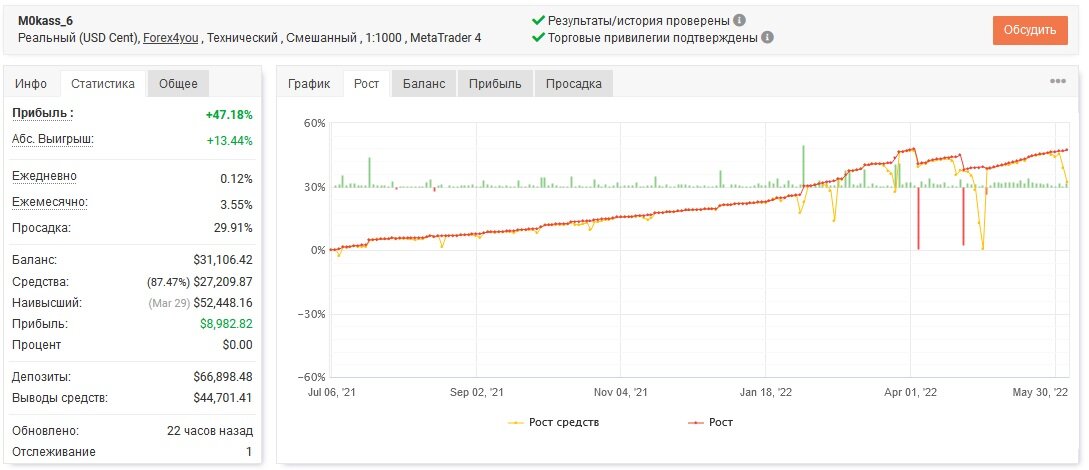1089x470 pixels.
Task: Click green checkmark next to Торговые привилегии
Action: (x=538, y=37)
